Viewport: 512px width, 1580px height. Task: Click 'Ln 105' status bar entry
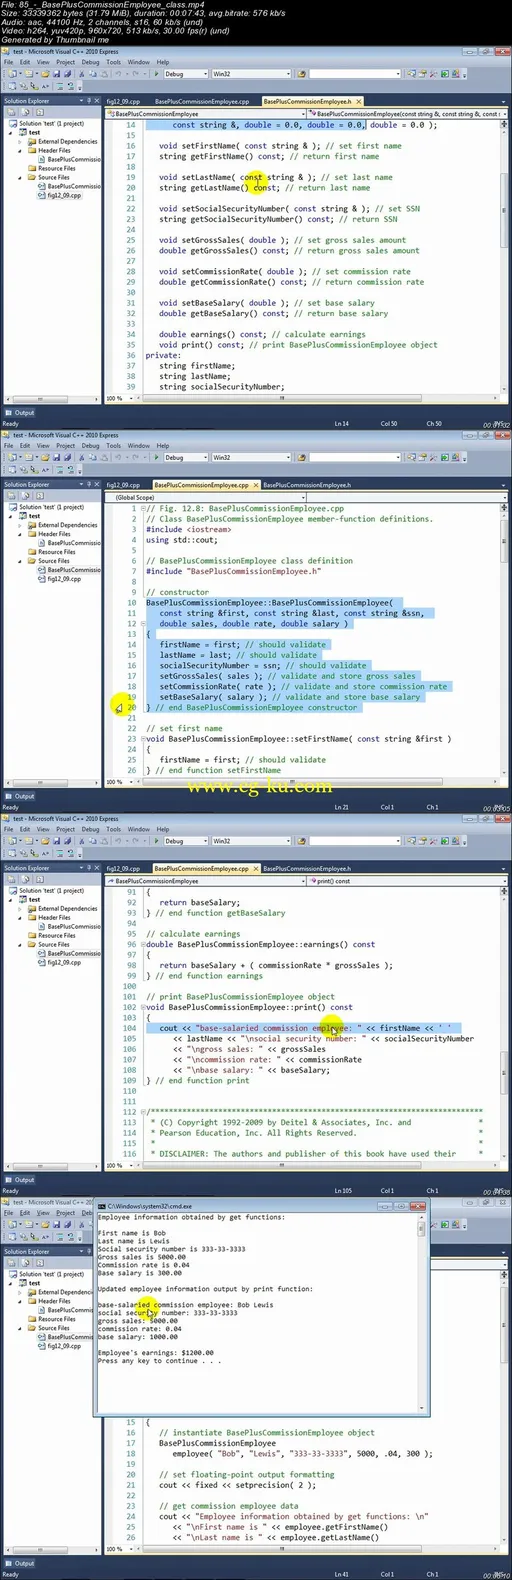click(343, 1190)
